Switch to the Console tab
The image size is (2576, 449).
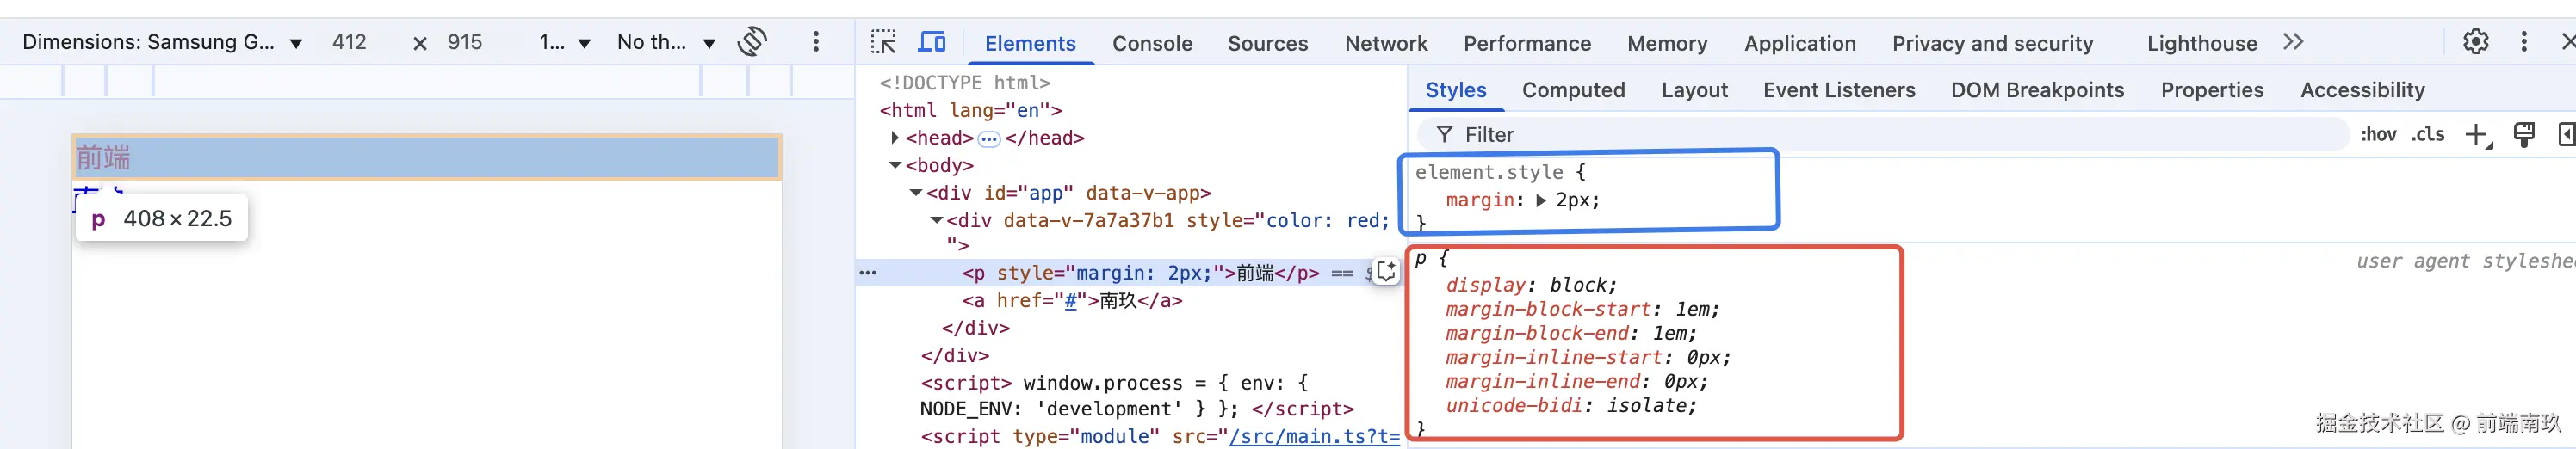[1152, 43]
